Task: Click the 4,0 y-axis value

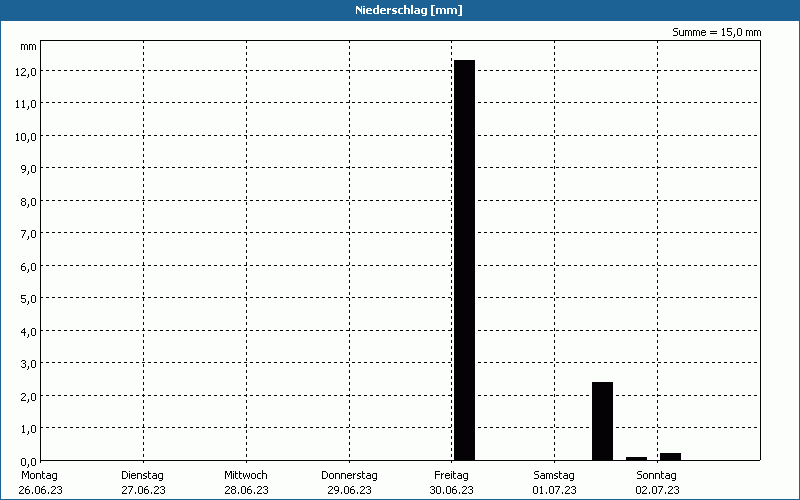Action: [x=28, y=332]
